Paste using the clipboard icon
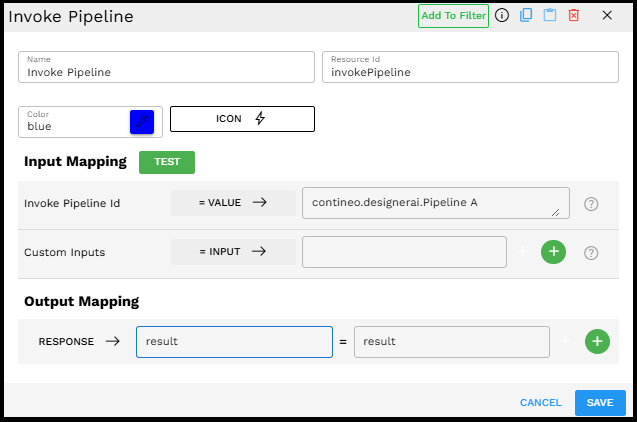This screenshot has height=422, width=637. 550,15
